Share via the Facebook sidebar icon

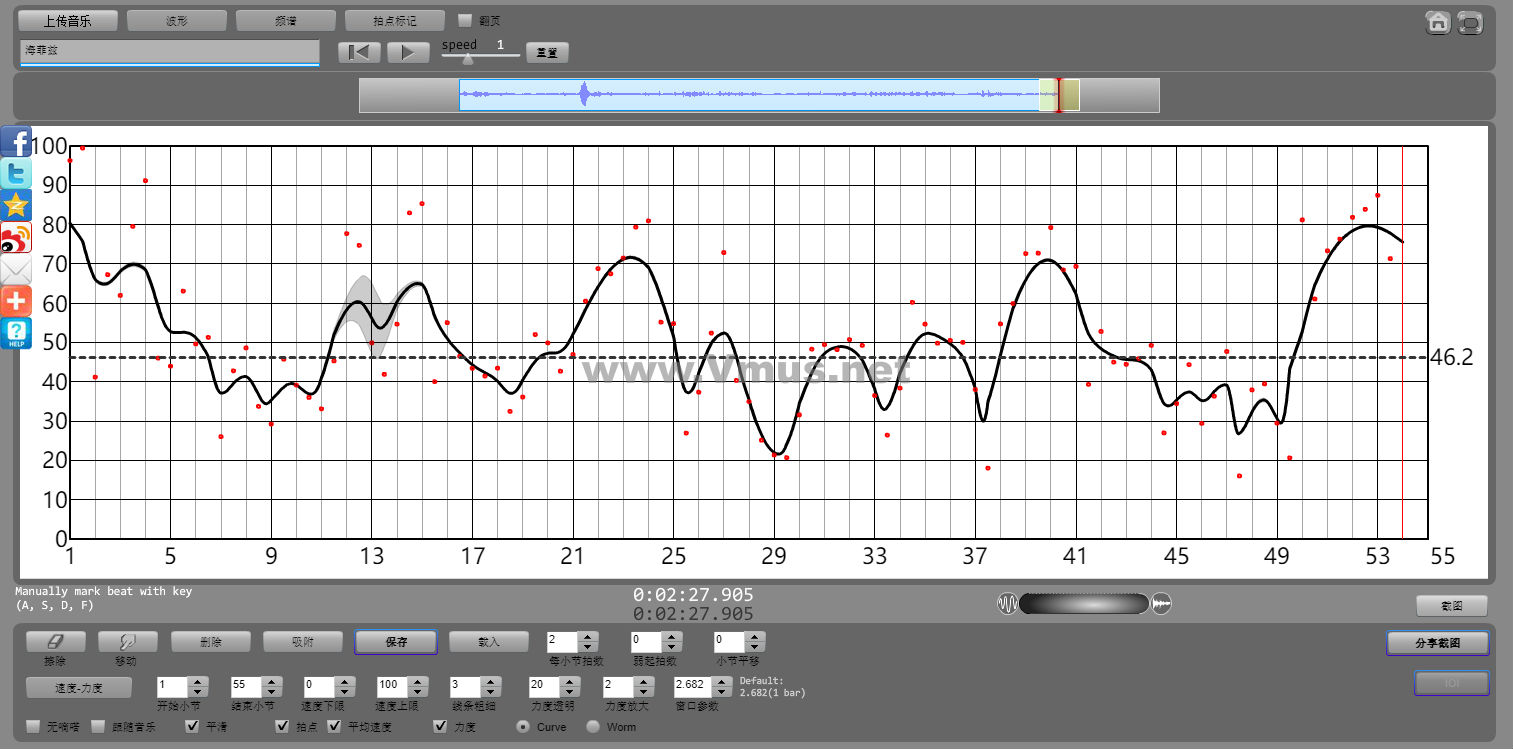point(16,143)
